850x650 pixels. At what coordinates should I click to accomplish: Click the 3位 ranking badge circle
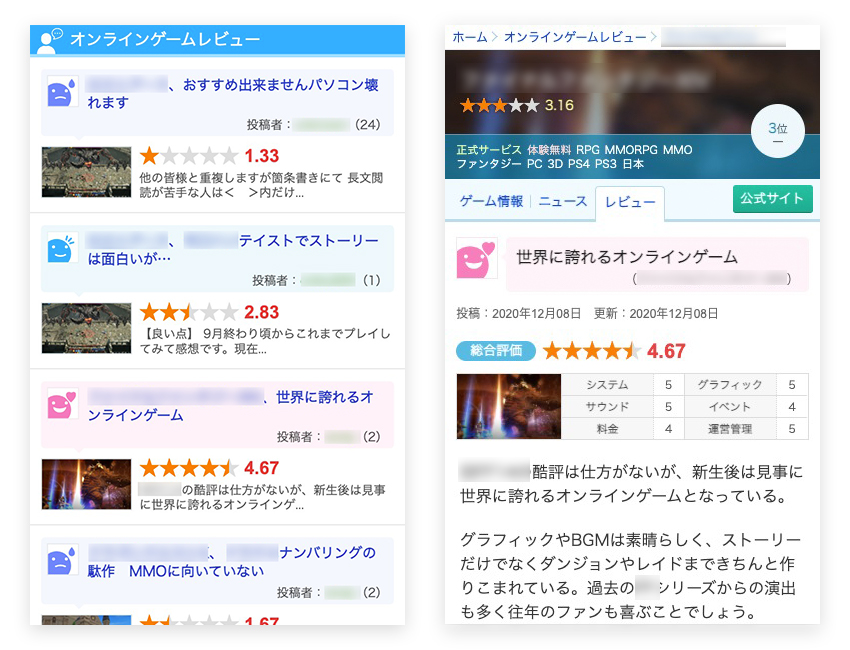(777, 132)
